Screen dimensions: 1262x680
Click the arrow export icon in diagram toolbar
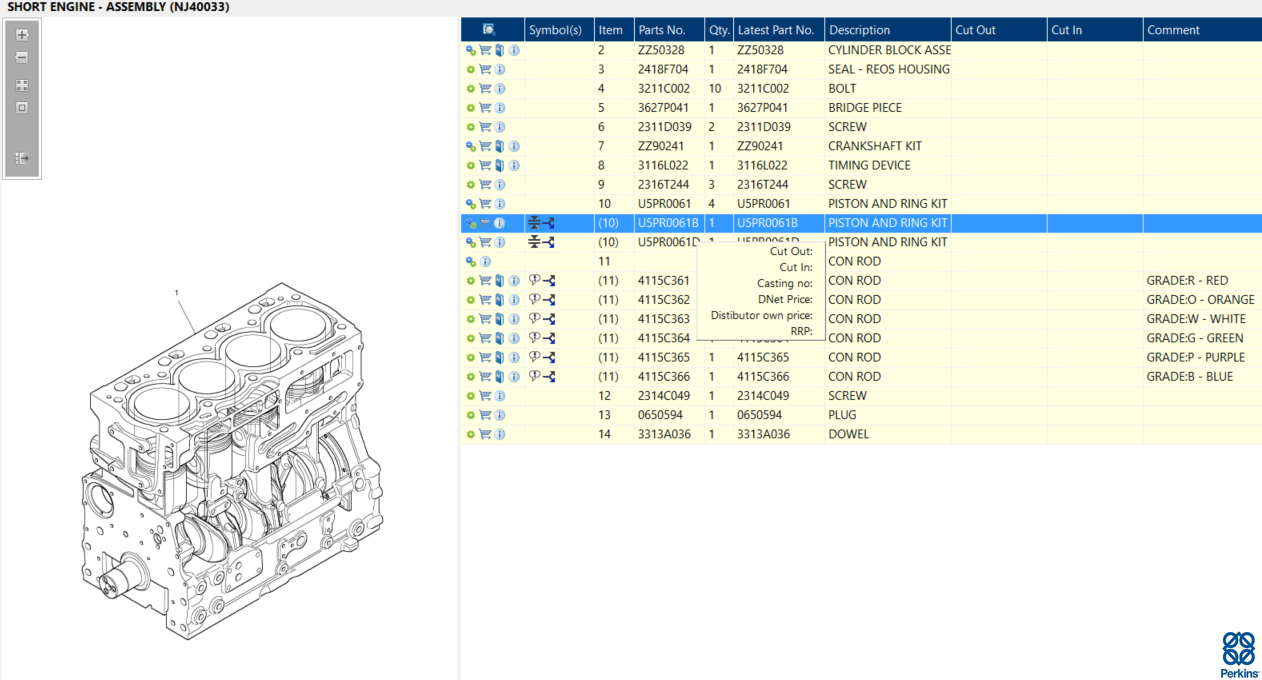point(22,158)
